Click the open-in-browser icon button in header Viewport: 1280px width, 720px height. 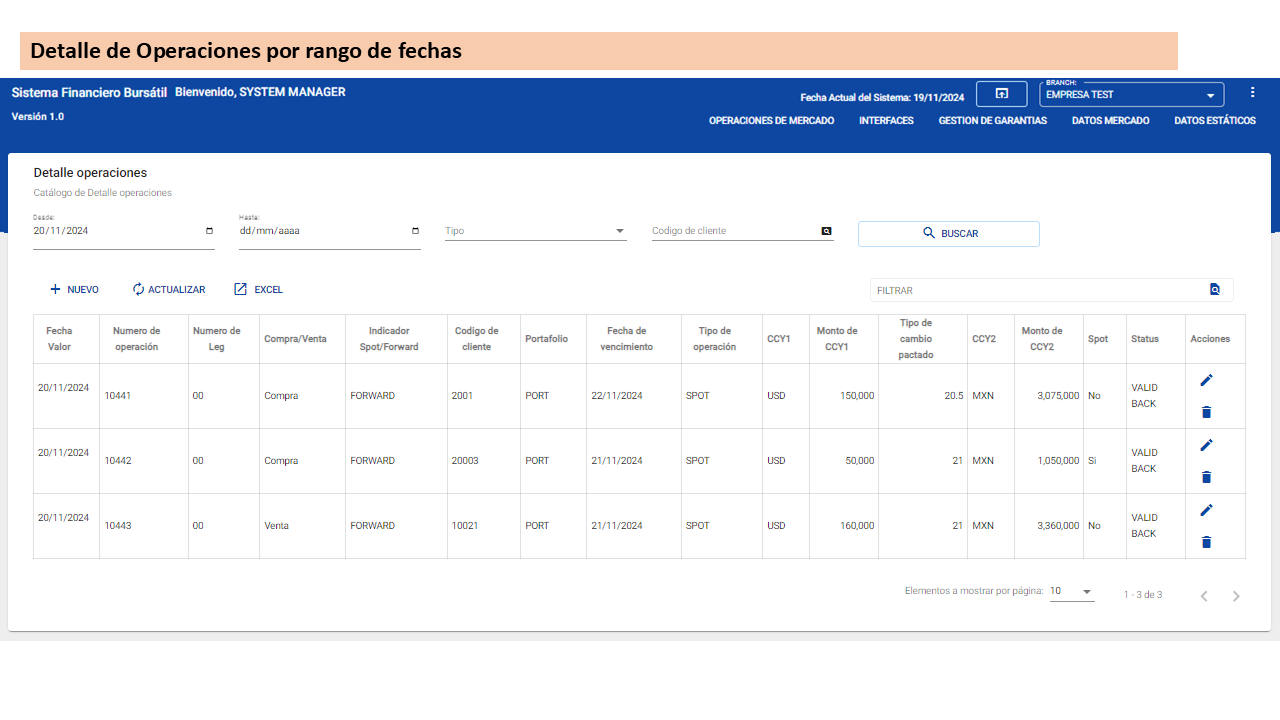pyautogui.click(x=1001, y=94)
